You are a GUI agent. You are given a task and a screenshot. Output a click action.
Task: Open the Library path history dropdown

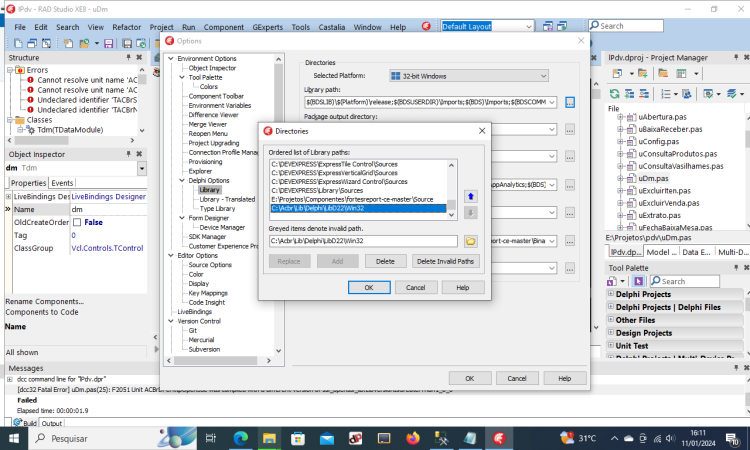(x=552, y=102)
